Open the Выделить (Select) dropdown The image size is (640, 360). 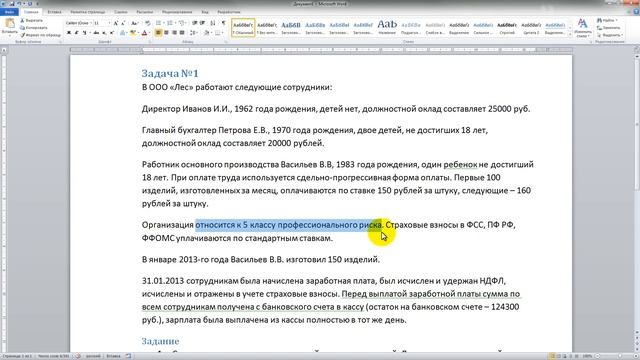coord(609,35)
